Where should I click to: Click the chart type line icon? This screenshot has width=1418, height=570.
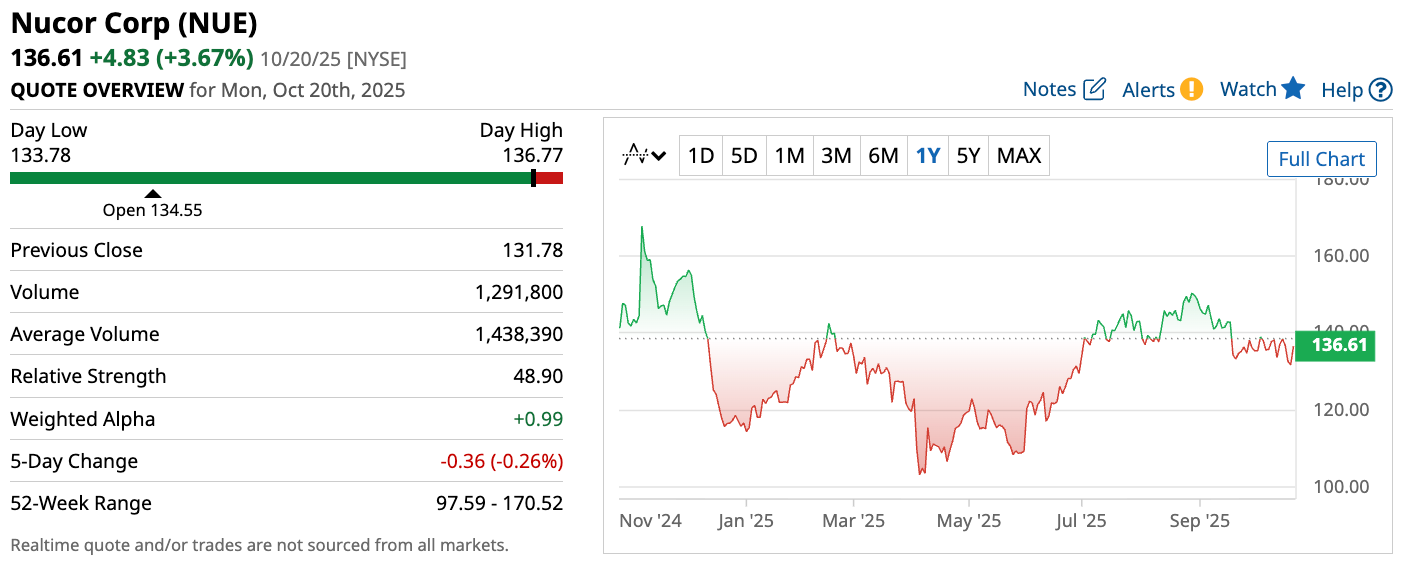click(635, 155)
